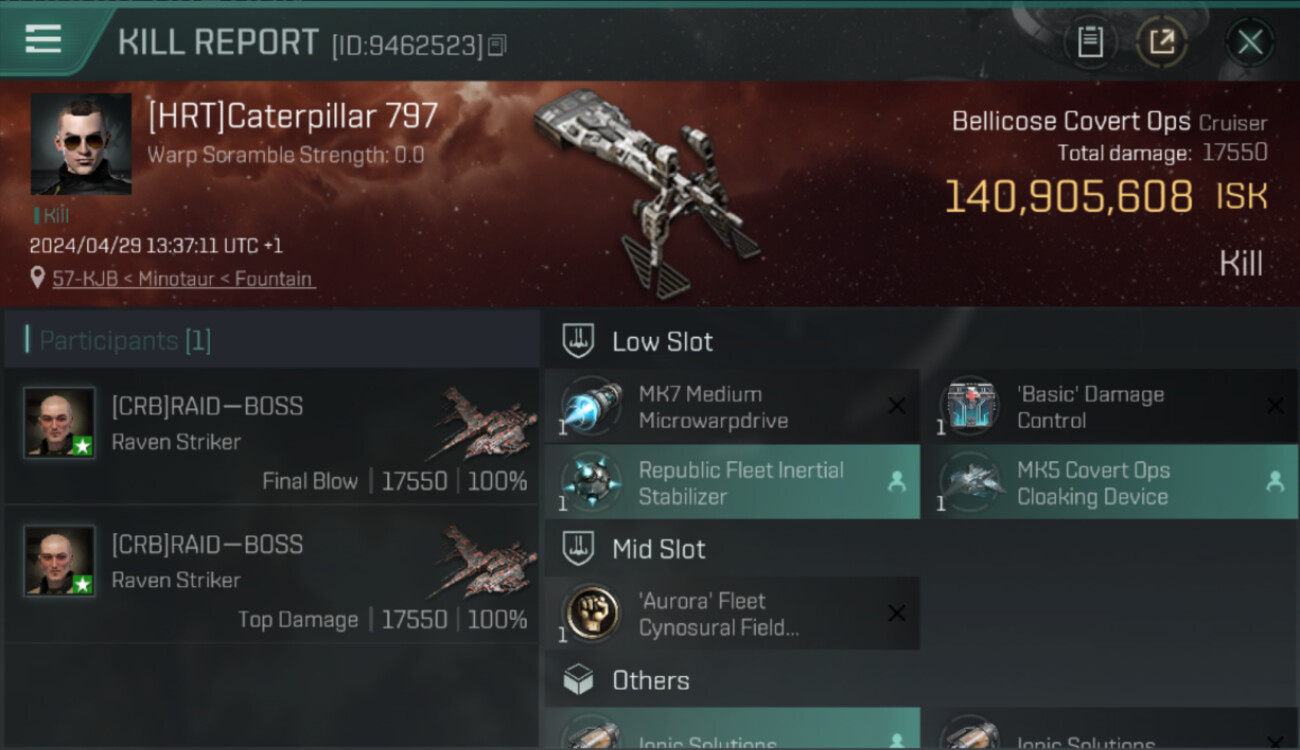Open RAID-BOSS Top Damage participant entry
Viewport: 1300px width, 750px height.
coord(272,574)
